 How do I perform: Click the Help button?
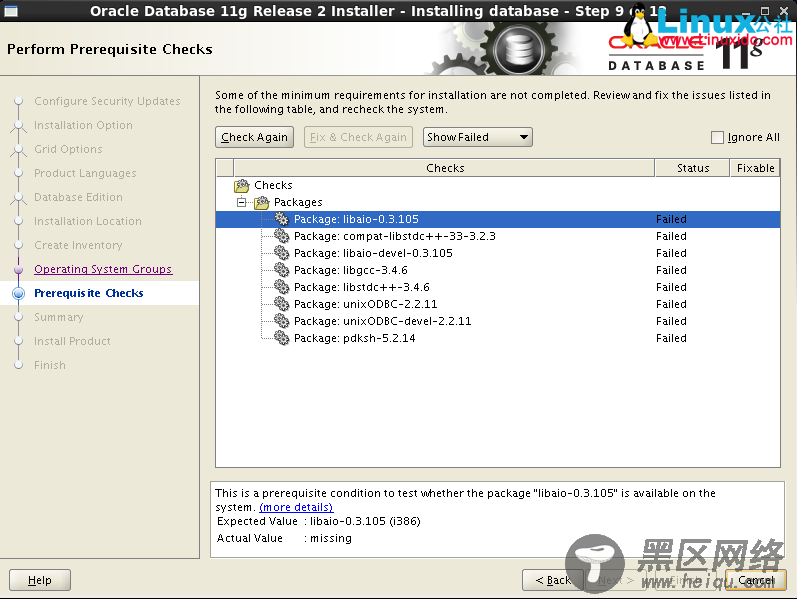pos(40,580)
